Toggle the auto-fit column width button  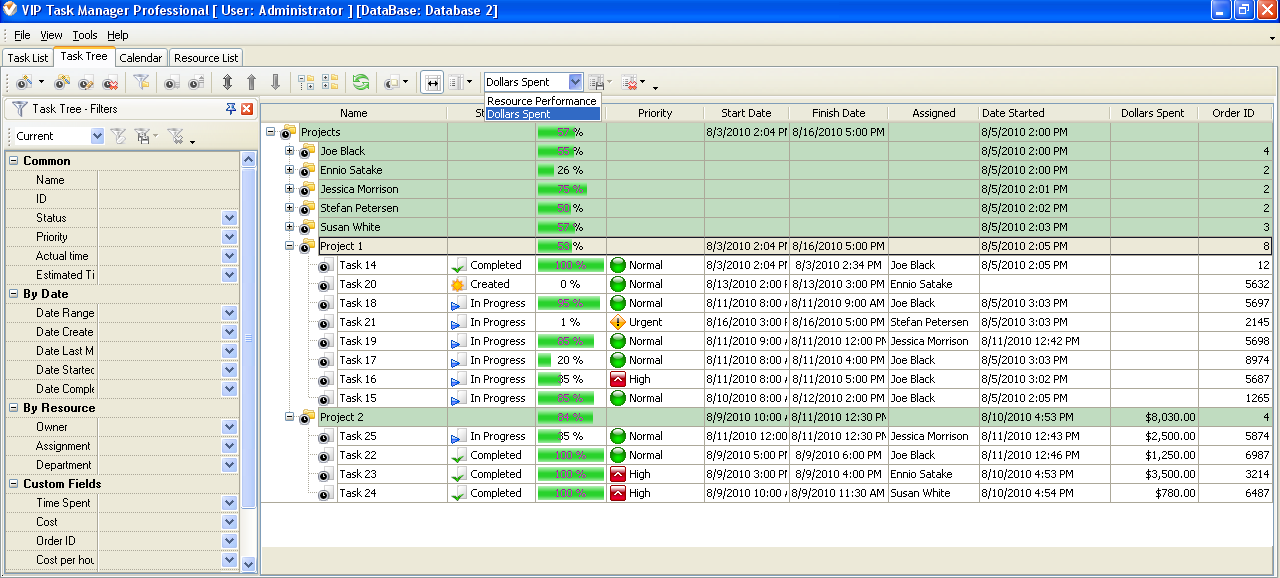[432, 83]
